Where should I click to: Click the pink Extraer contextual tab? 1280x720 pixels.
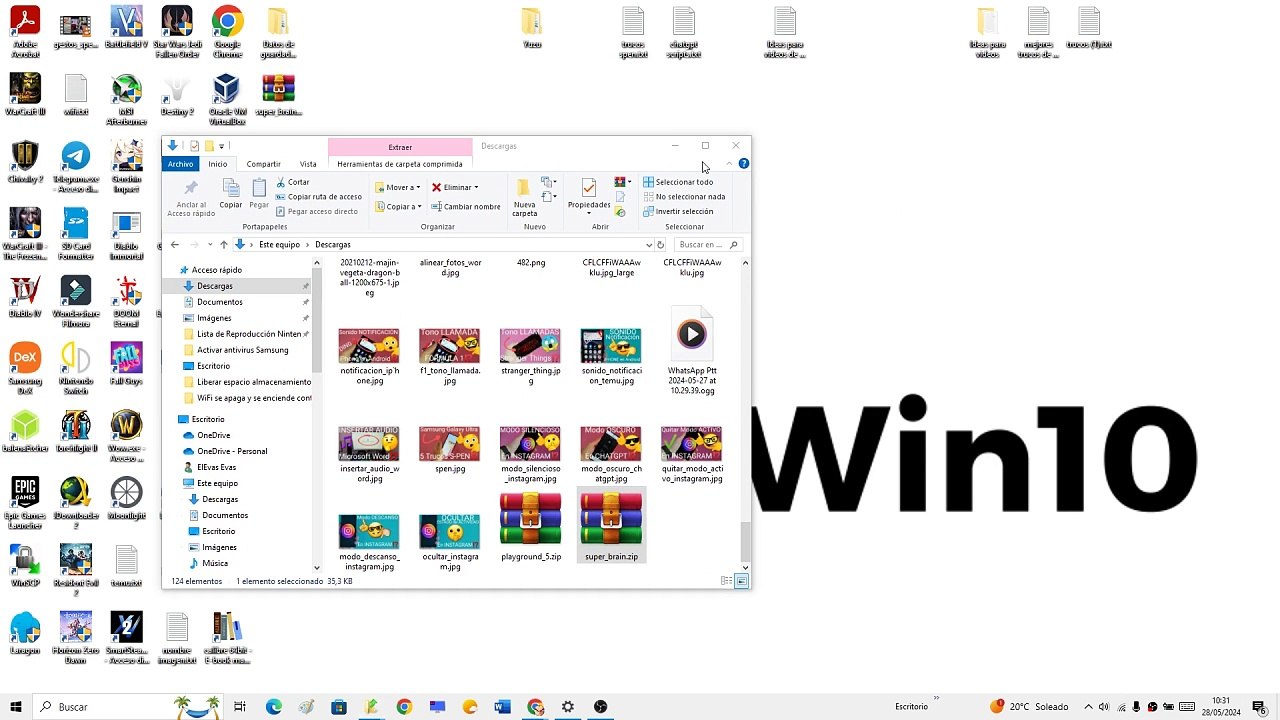(x=400, y=147)
